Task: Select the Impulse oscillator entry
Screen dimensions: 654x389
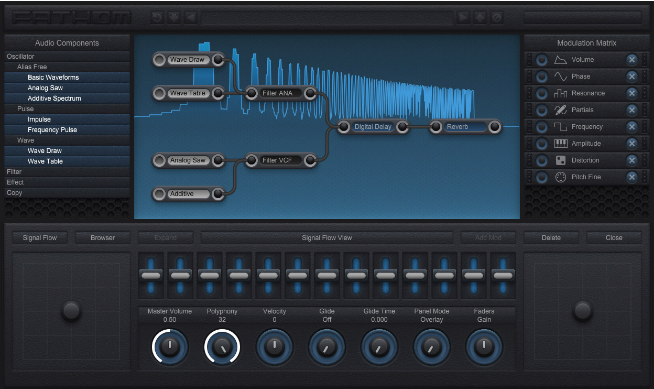Action: 67,119
